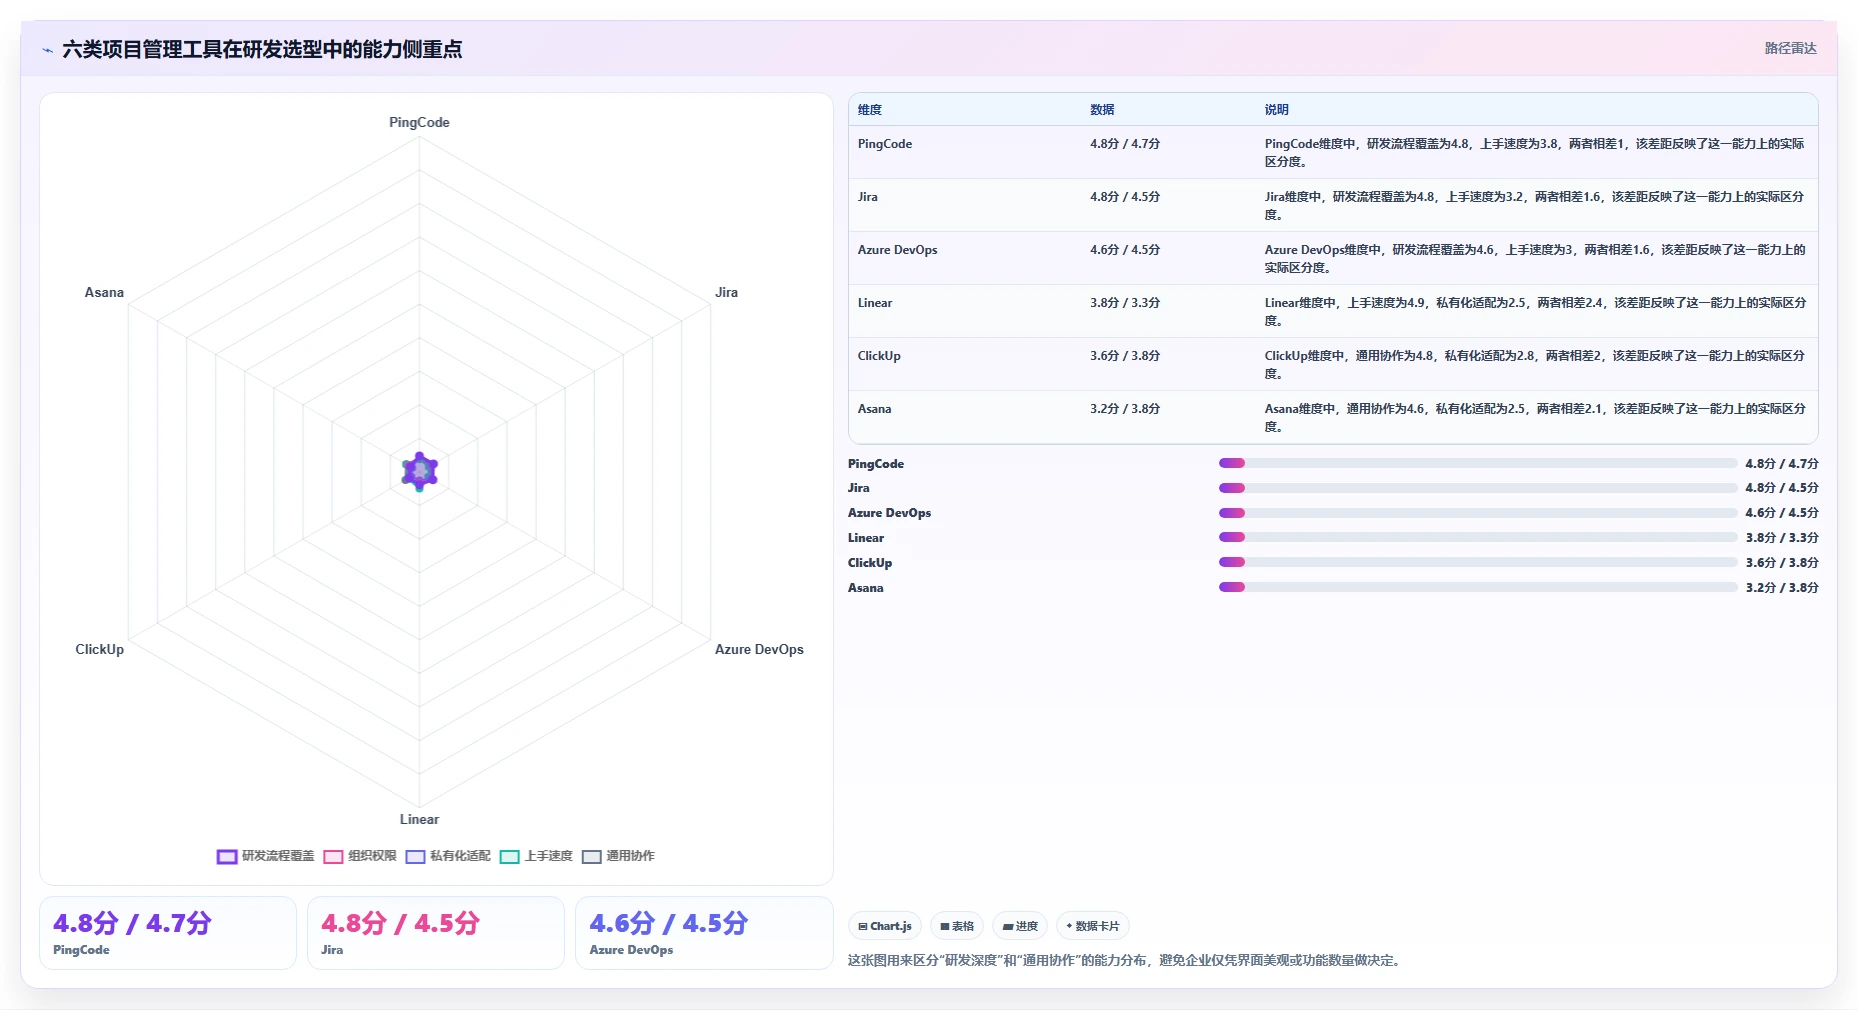The height and width of the screenshot is (1010, 1858).
Task: Toggle the 上手速度 legend item
Action: click(x=536, y=856)
